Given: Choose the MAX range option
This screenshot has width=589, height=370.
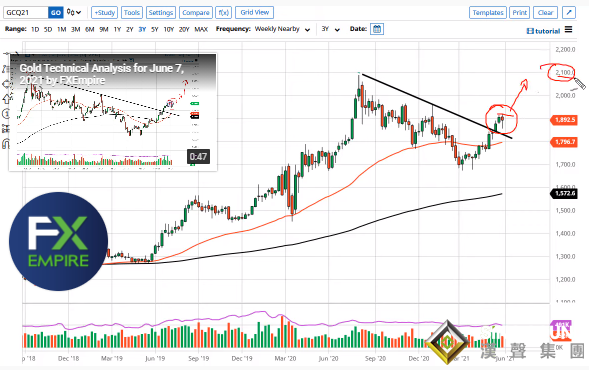Looking at the screenshot, I should coord(201,29).
